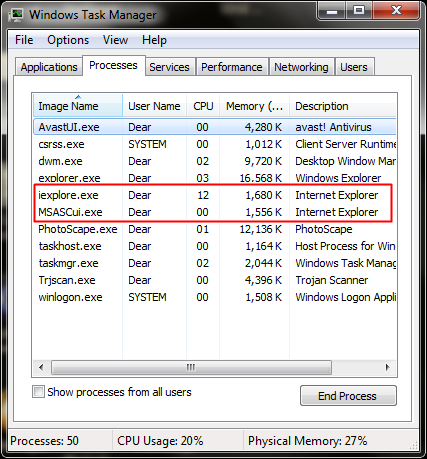Select the AvastUI.exe process row
This screenshot has width=427, height=459.
[214, 127]
